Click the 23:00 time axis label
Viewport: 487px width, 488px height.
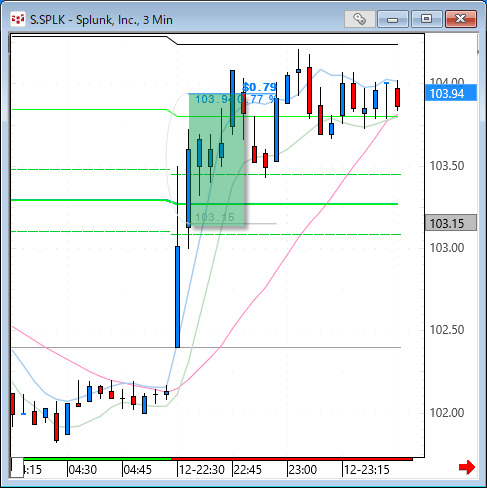coord(303,470)
